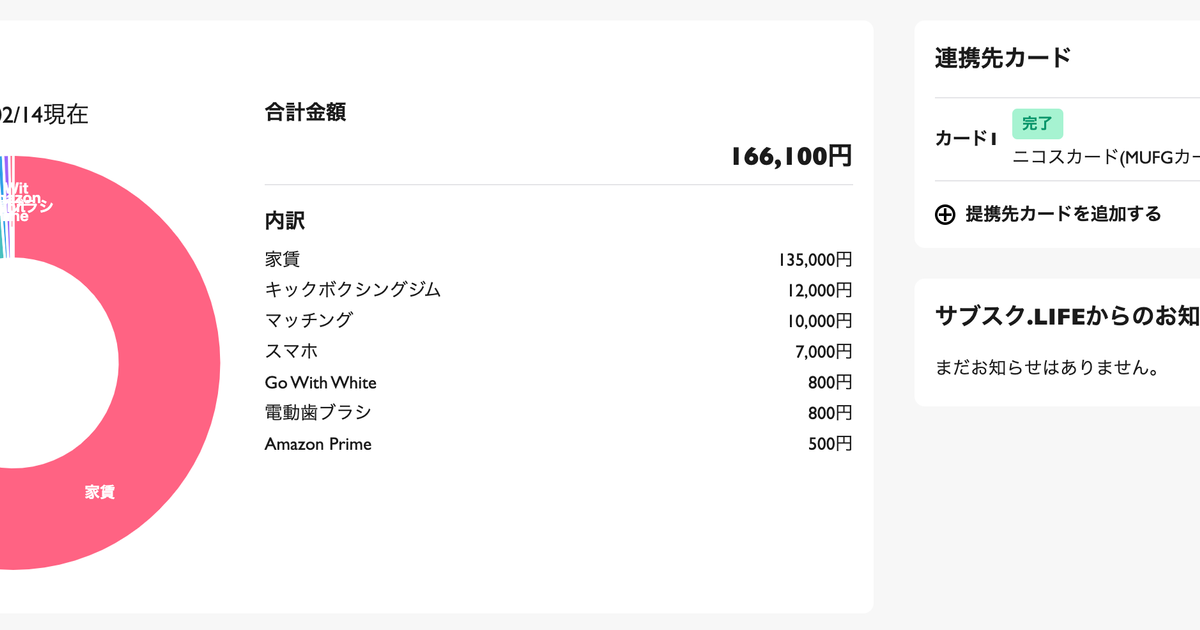Select the 家賃 row in the breakdown
The height and width of the screenshot is (630, 1200).
[x=558, y=260]
